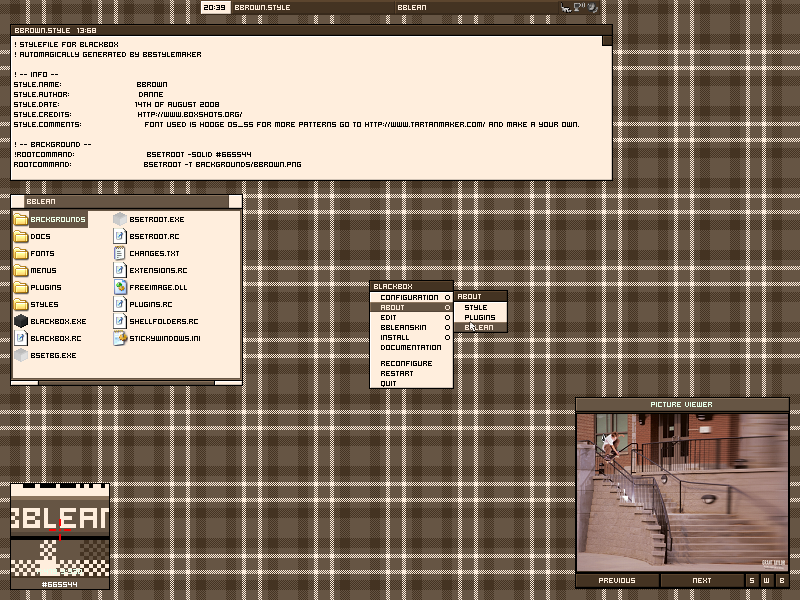This screenshot has height=600, width=800.
Task: Click the "! -- Info --" comment line
Action: (36, 74)
